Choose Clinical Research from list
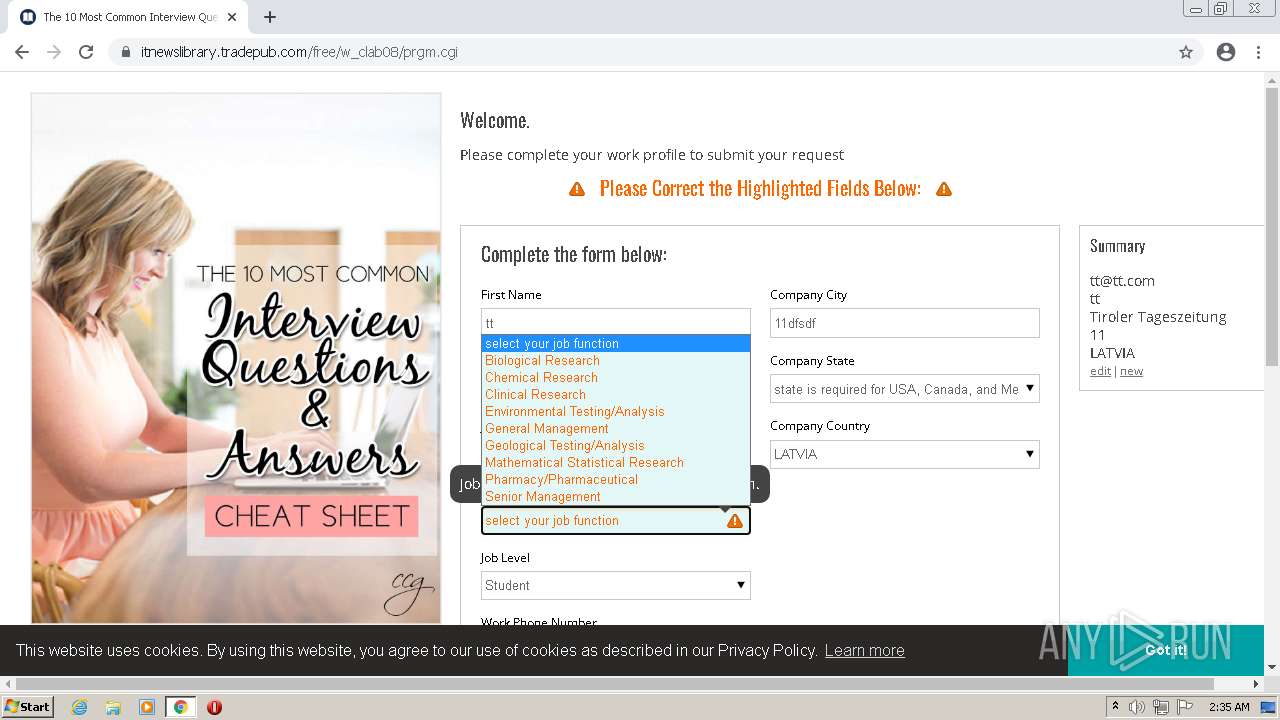Screen dimensions: 1280x720 (615, 395)
